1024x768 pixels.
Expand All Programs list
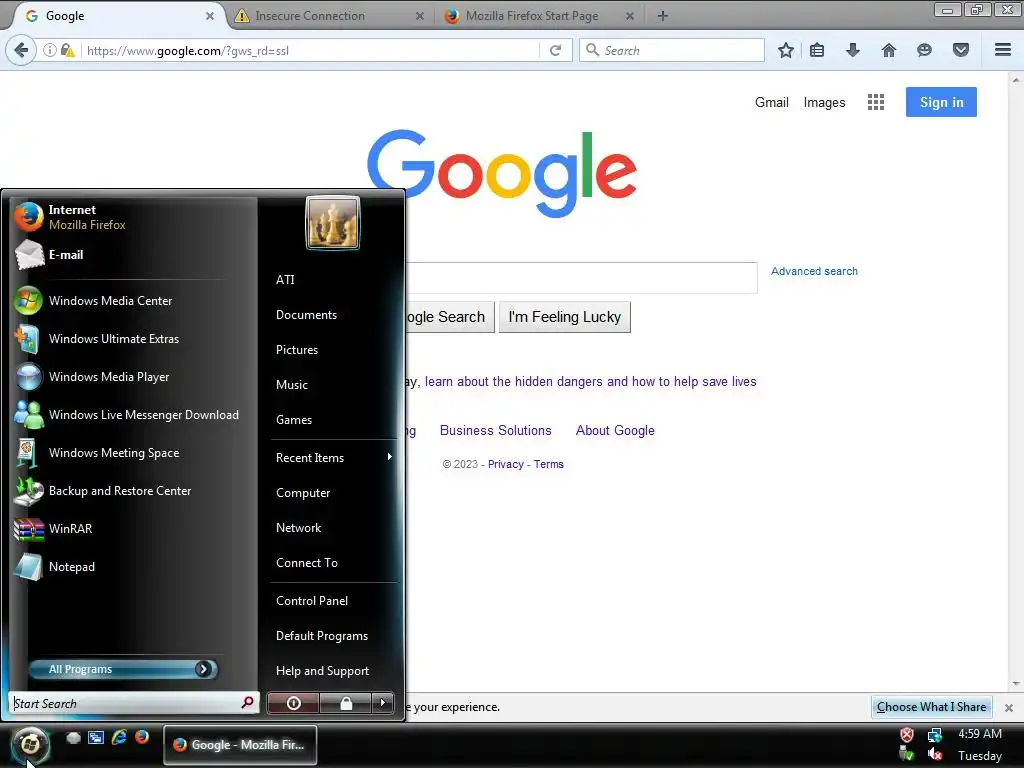(123, 669)
